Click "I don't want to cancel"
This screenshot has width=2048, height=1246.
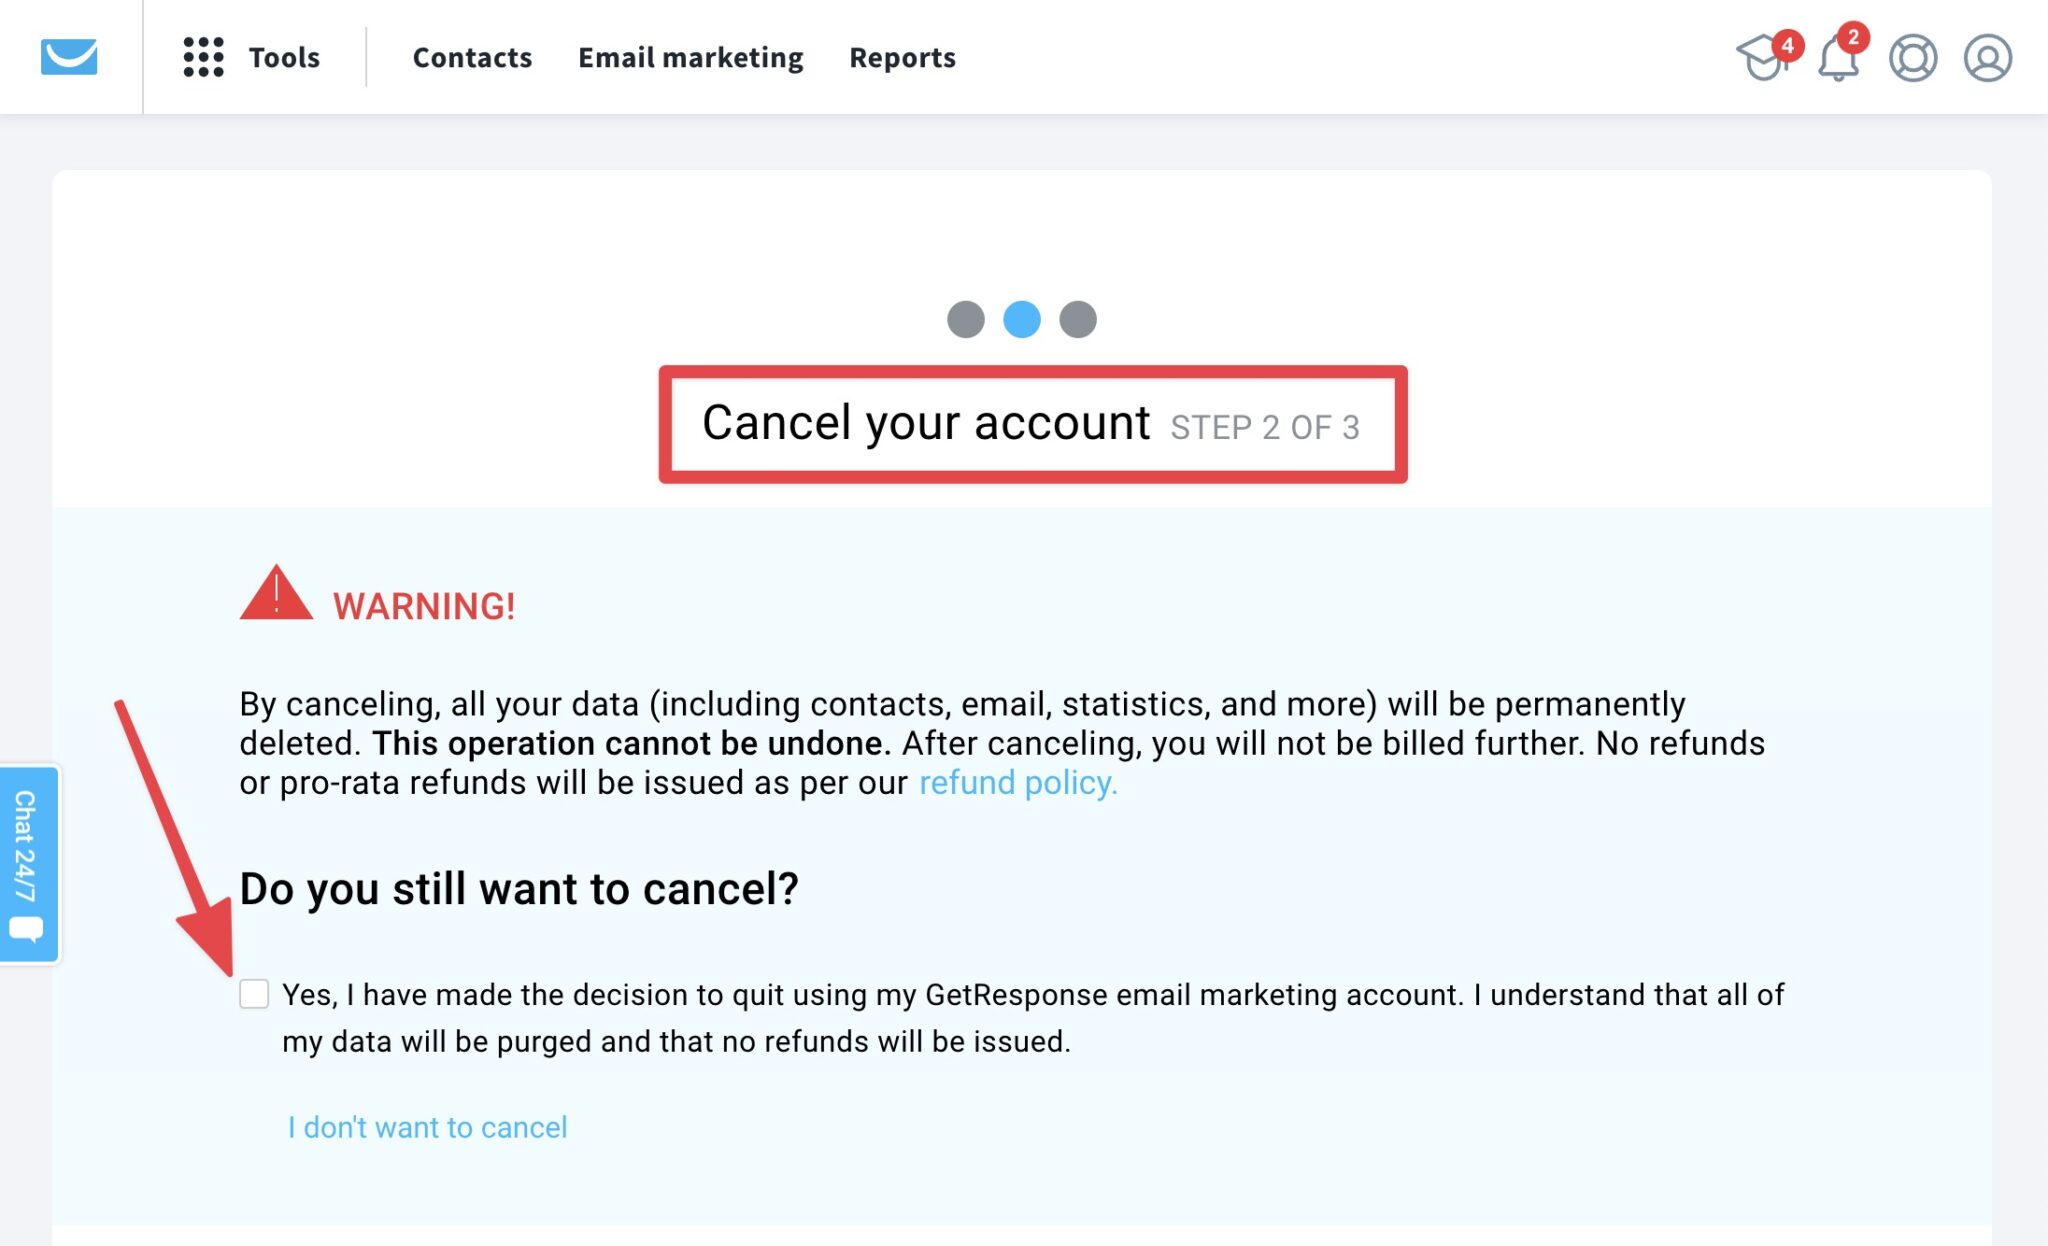click(427, 1127)
